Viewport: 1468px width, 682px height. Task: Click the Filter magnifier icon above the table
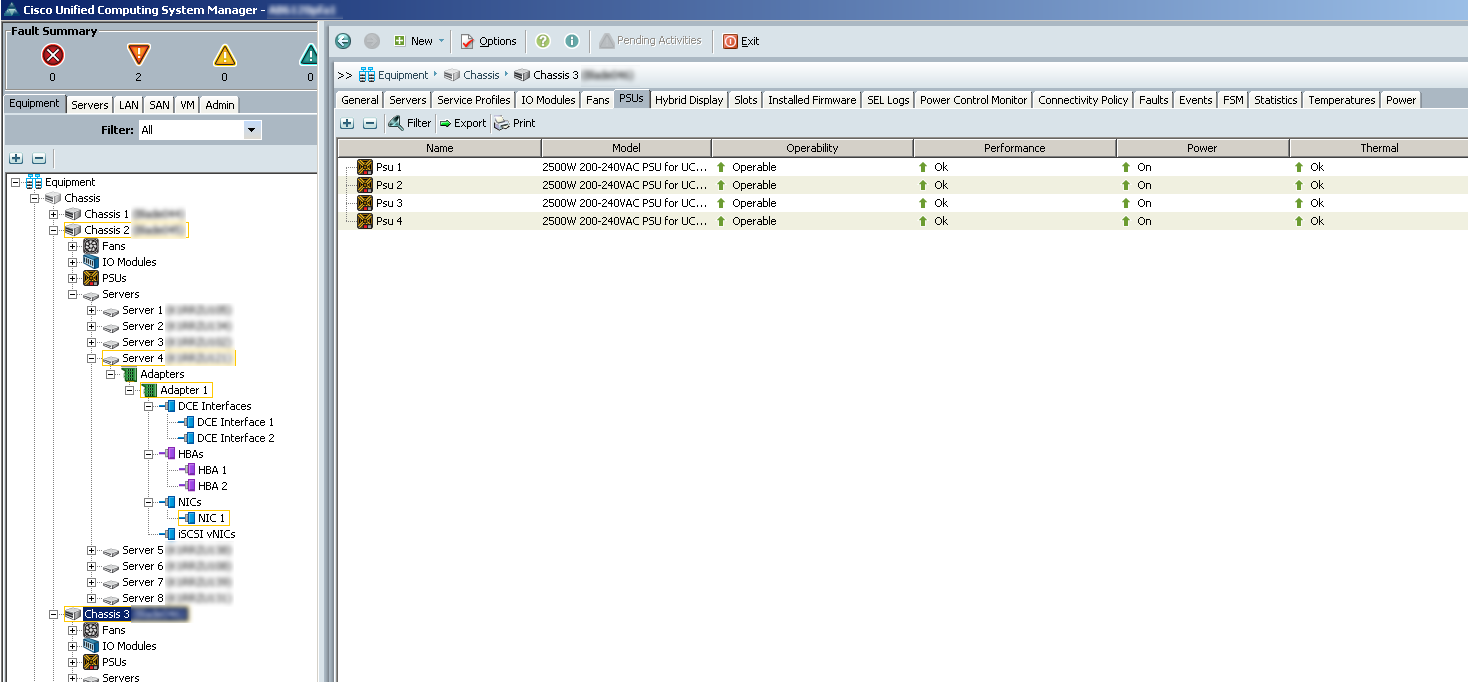tap(396, 123)
